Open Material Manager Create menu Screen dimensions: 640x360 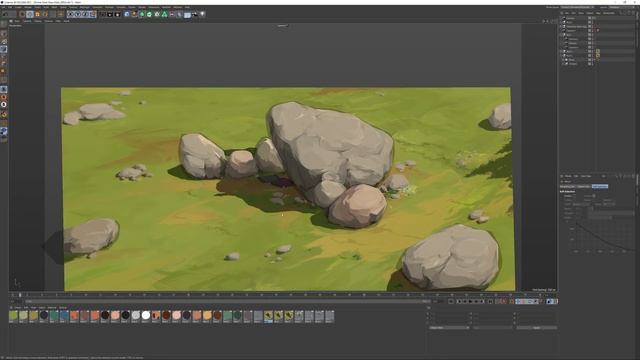click(18, 307)
